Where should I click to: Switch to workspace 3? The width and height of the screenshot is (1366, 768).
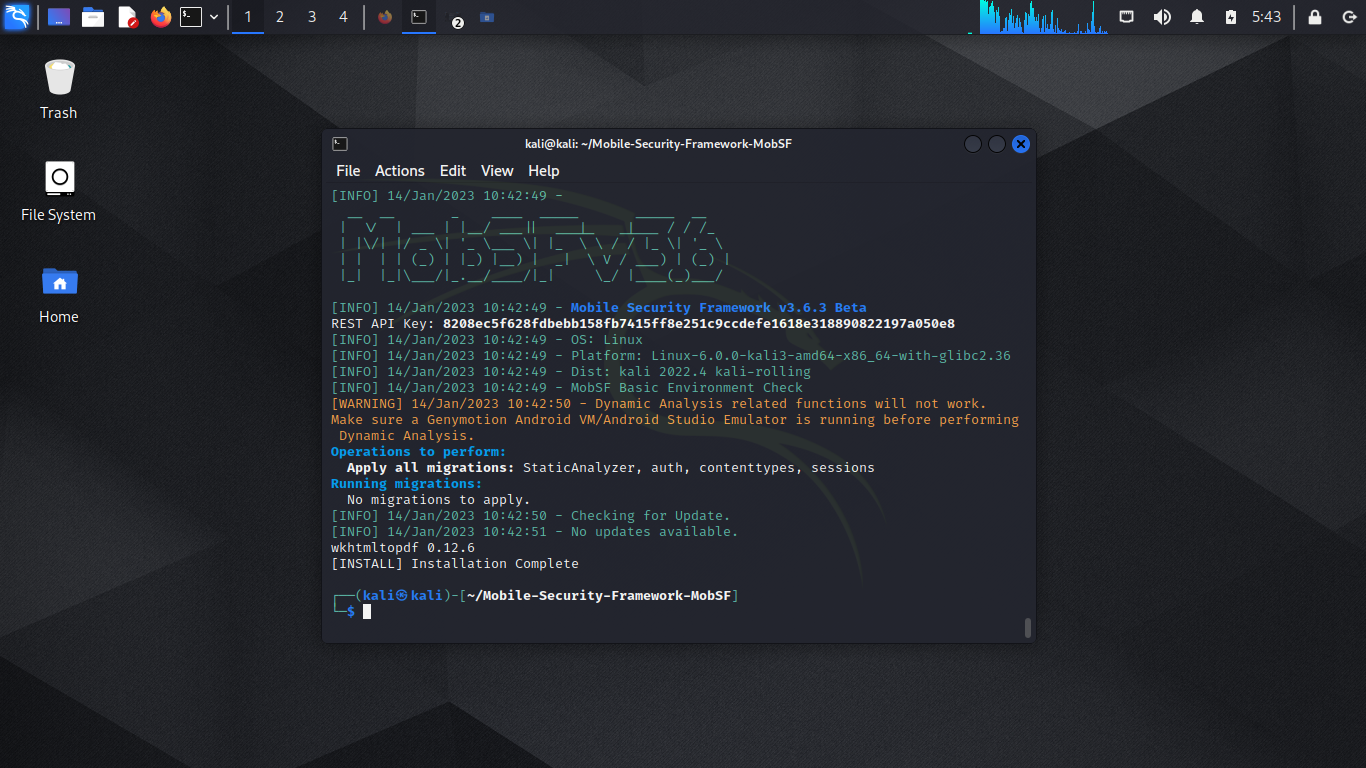click(x=312, y=17)
